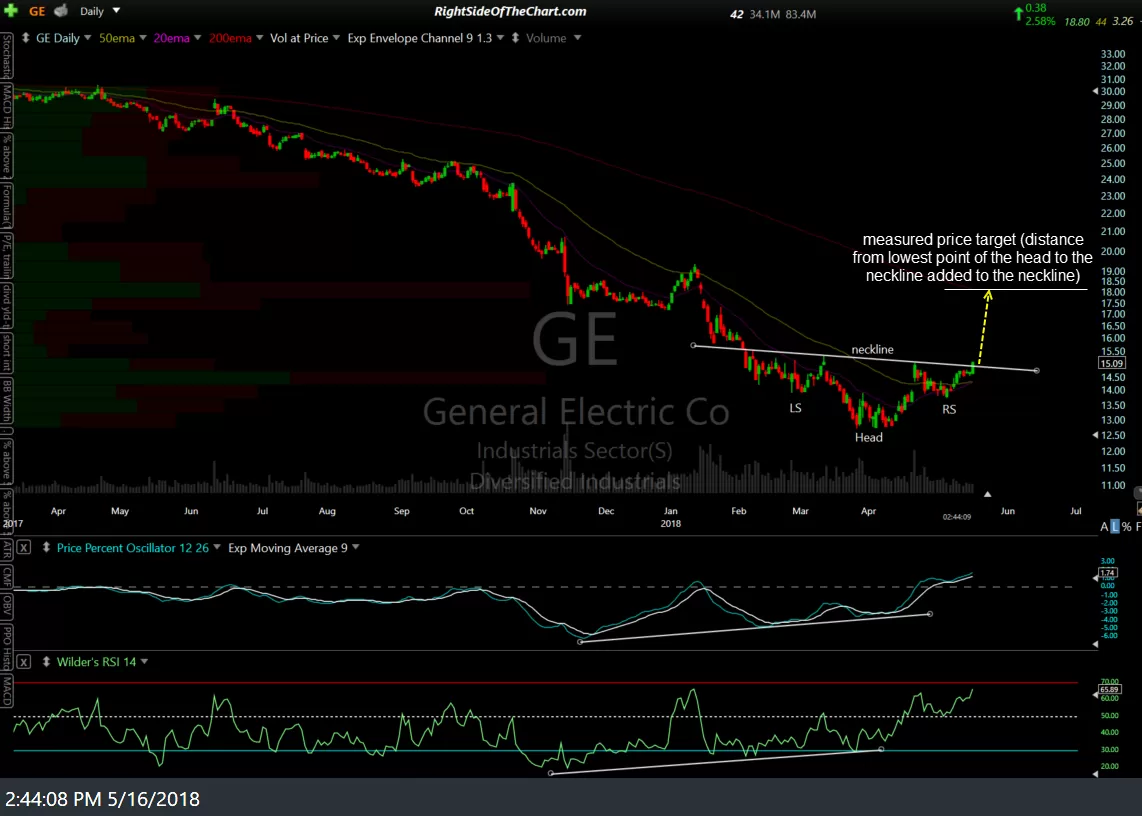
Task: Click the 15.09 current price label
Action: point(1111,363)
